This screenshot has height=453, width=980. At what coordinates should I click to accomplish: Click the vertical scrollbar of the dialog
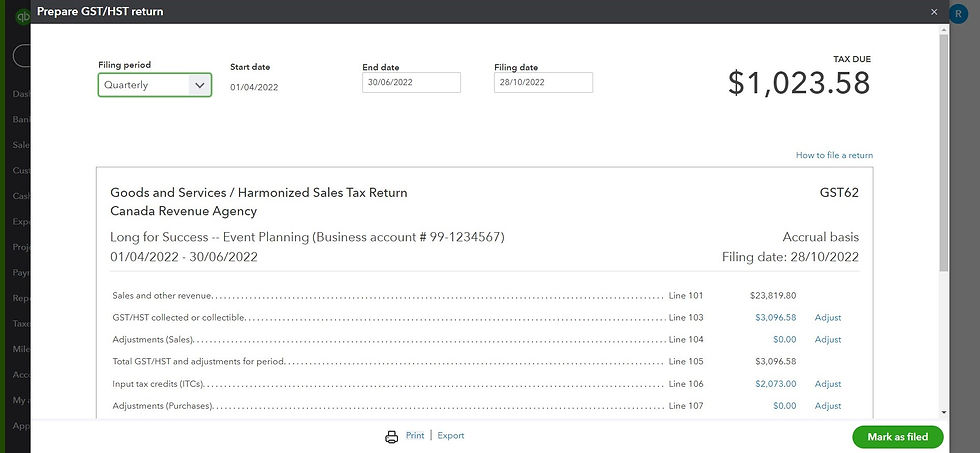(x=943, y=153)
